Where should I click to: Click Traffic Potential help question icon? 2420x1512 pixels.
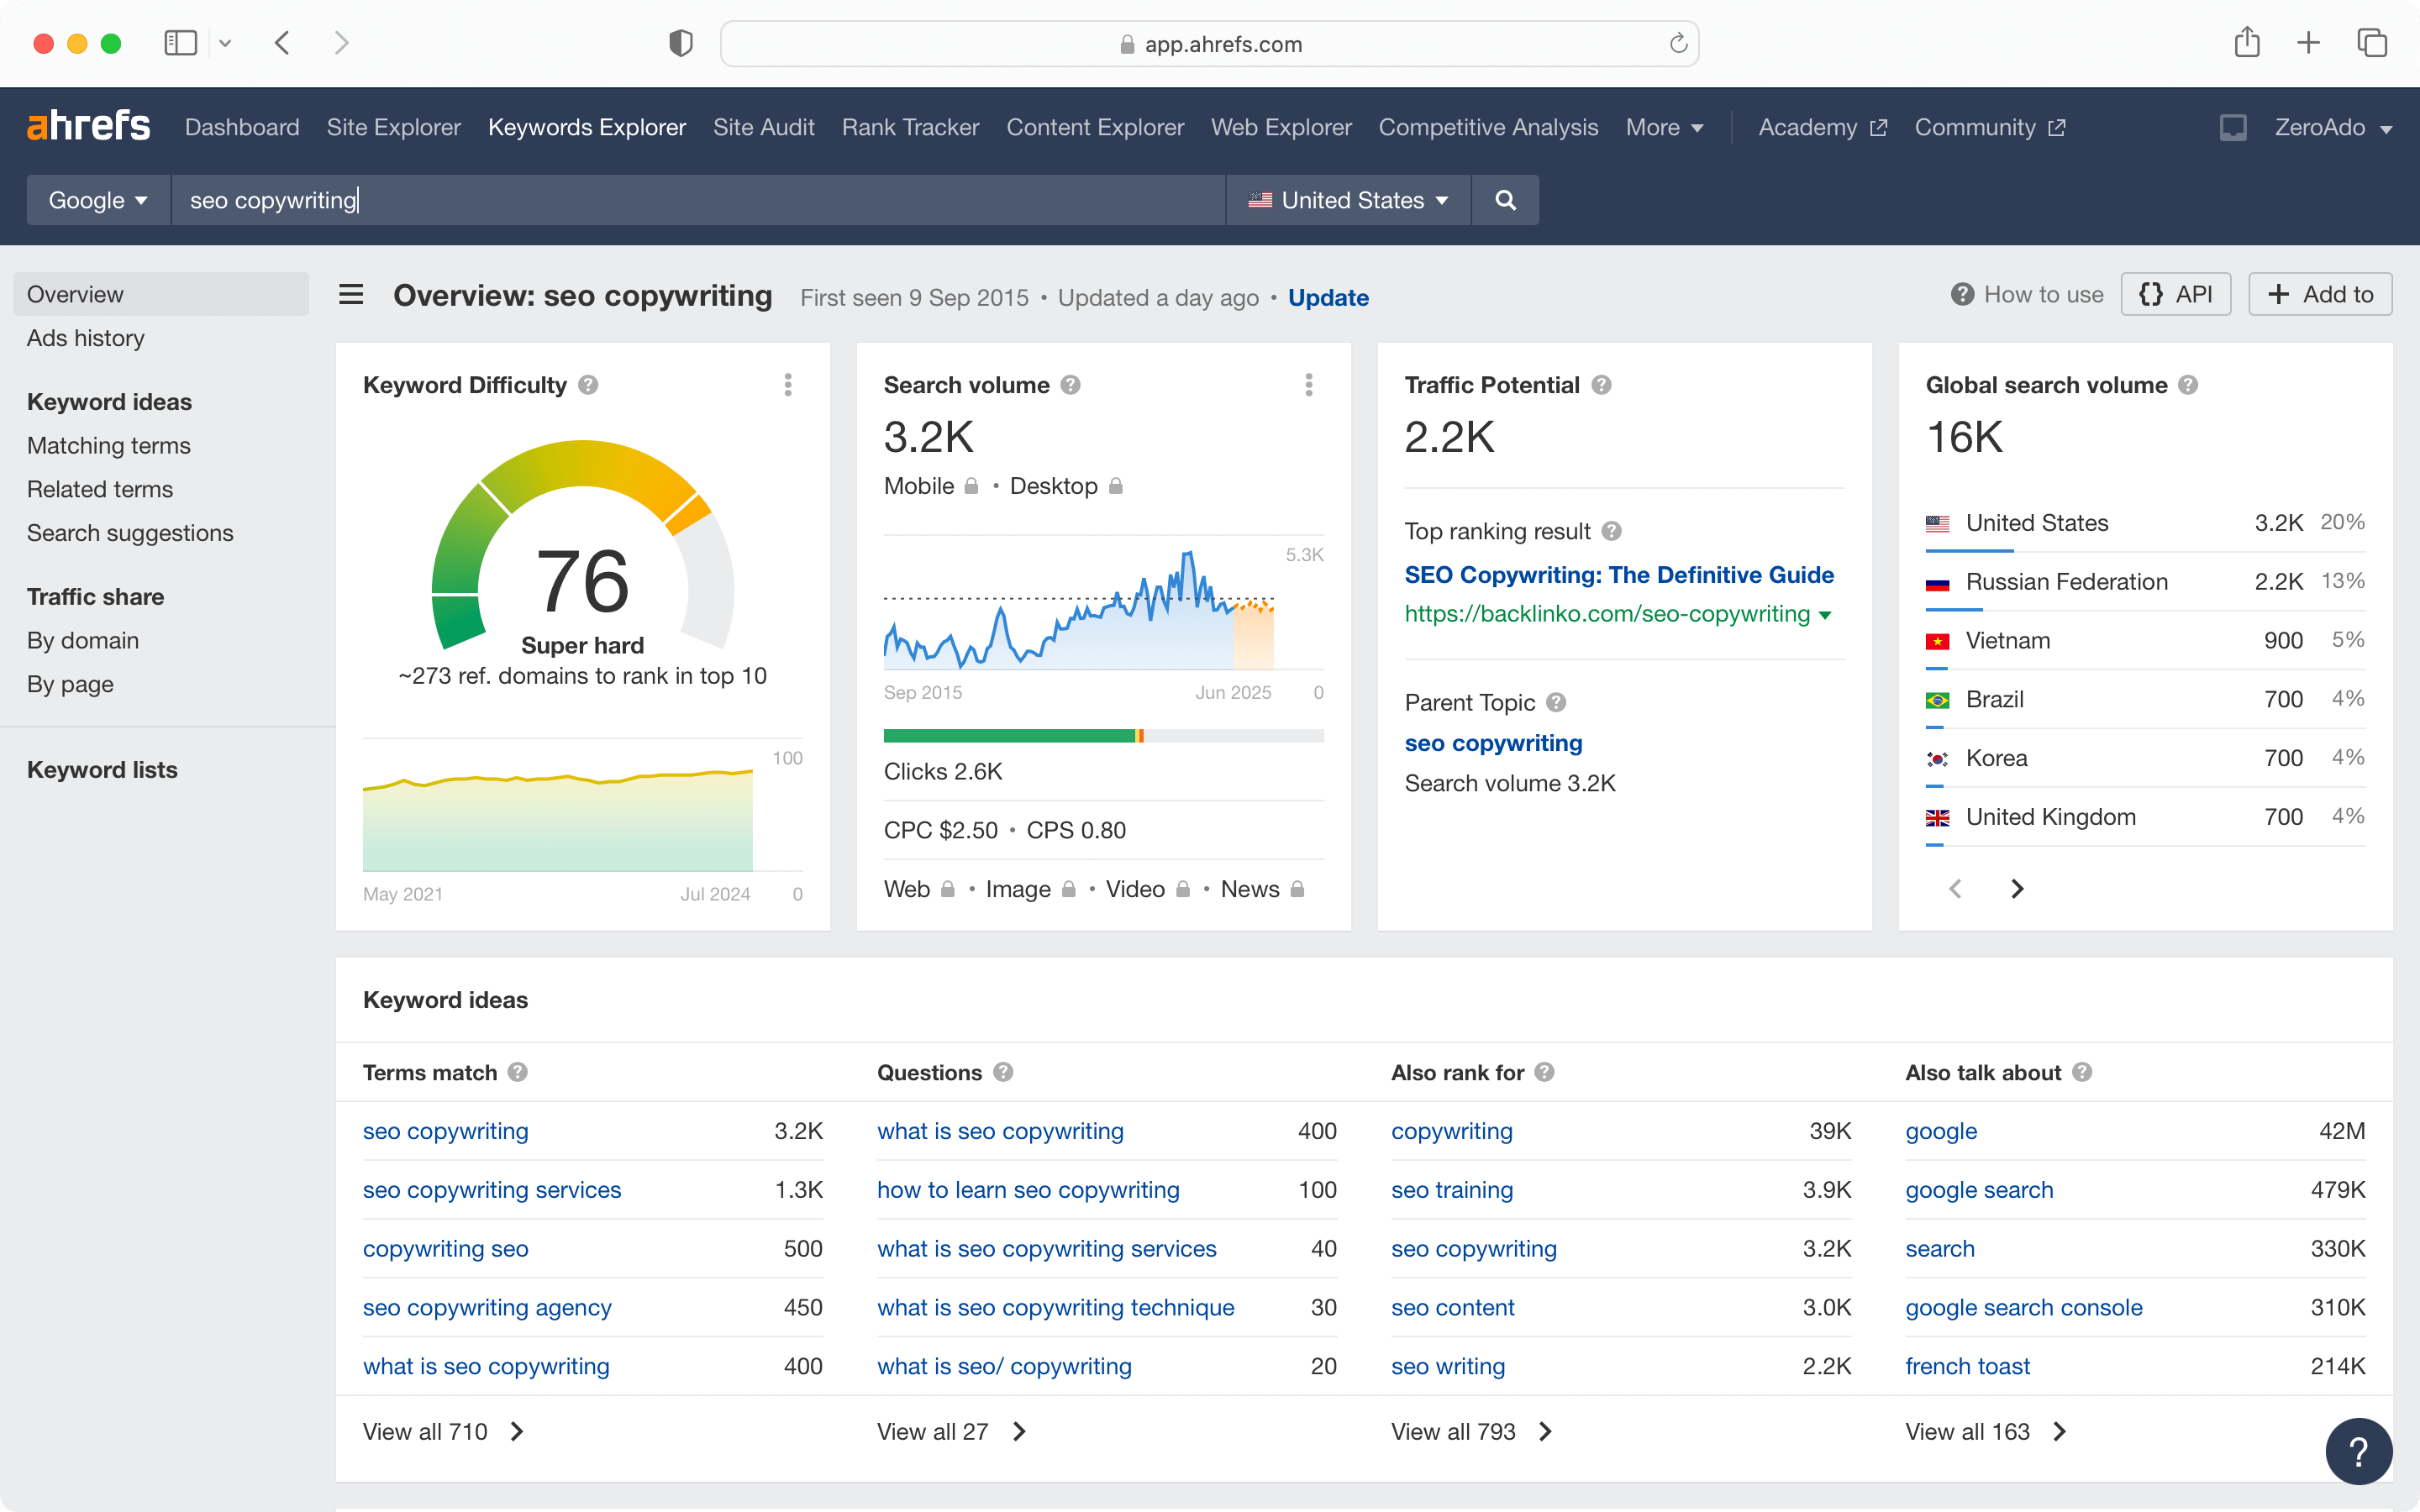pos(1601,385)
